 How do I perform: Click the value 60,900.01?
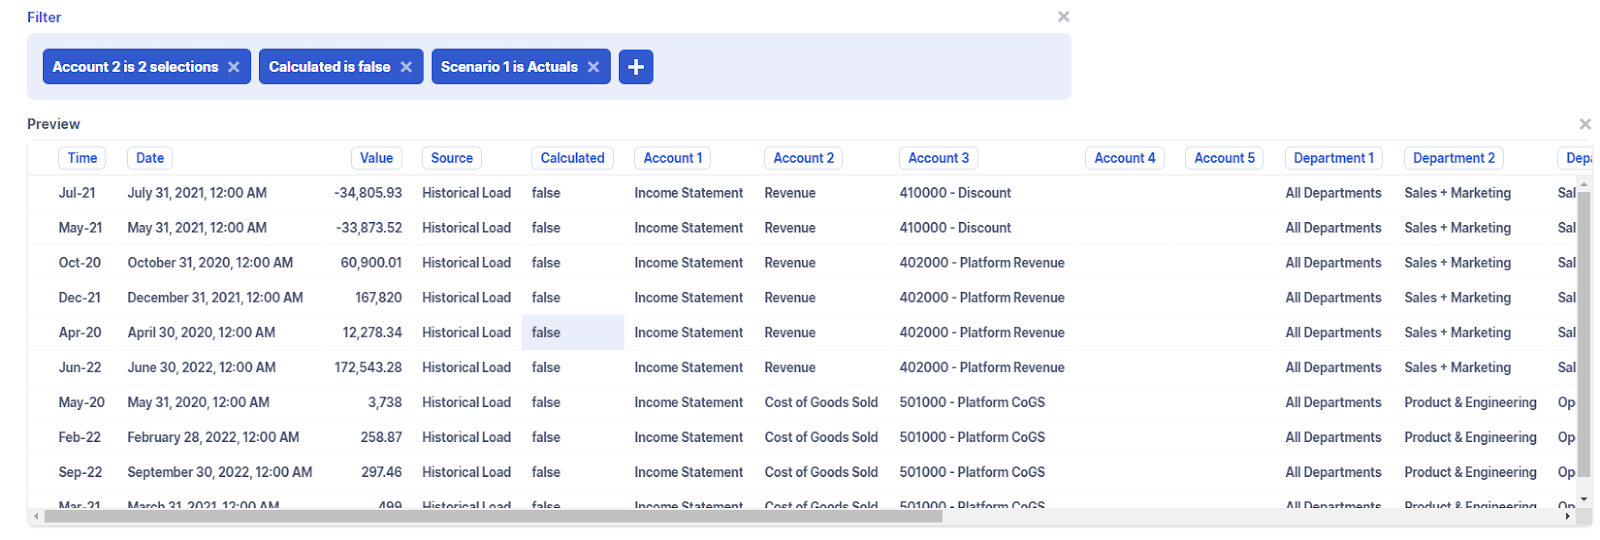[x=371, y=263]
